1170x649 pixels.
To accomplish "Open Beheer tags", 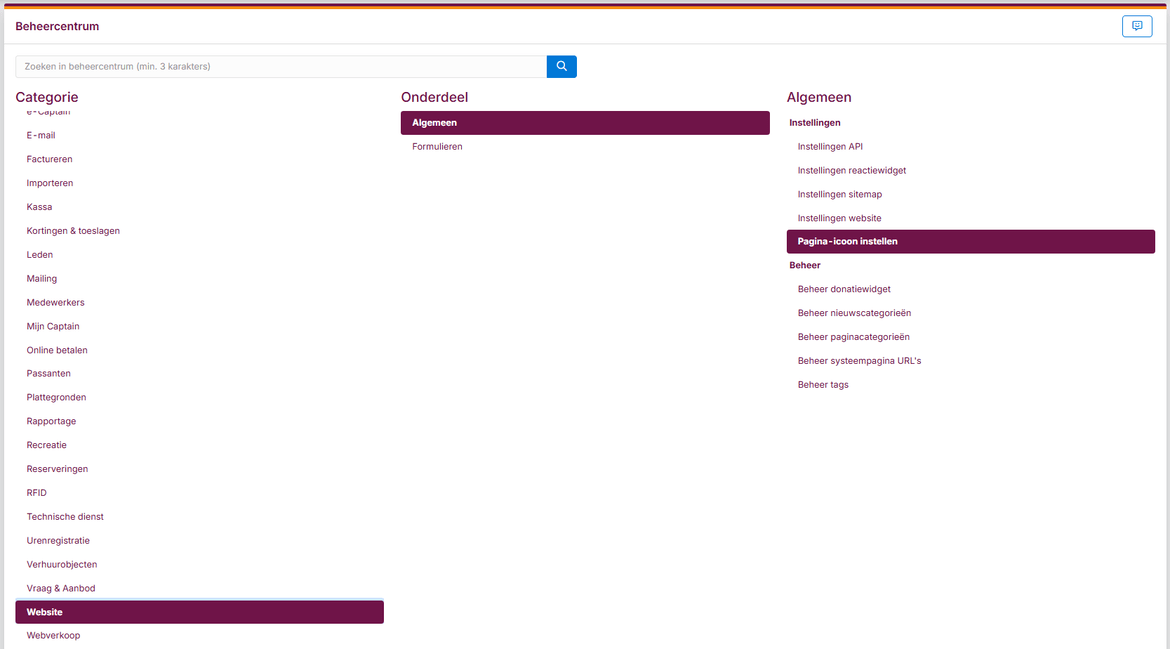I will coord(823,385).
